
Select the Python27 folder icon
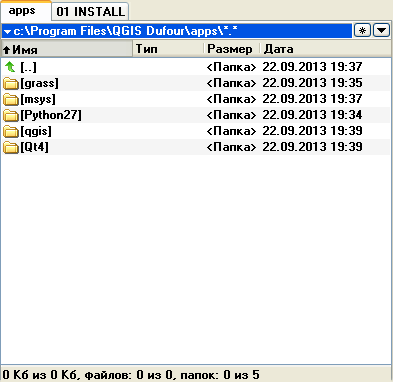click(11, 115)
